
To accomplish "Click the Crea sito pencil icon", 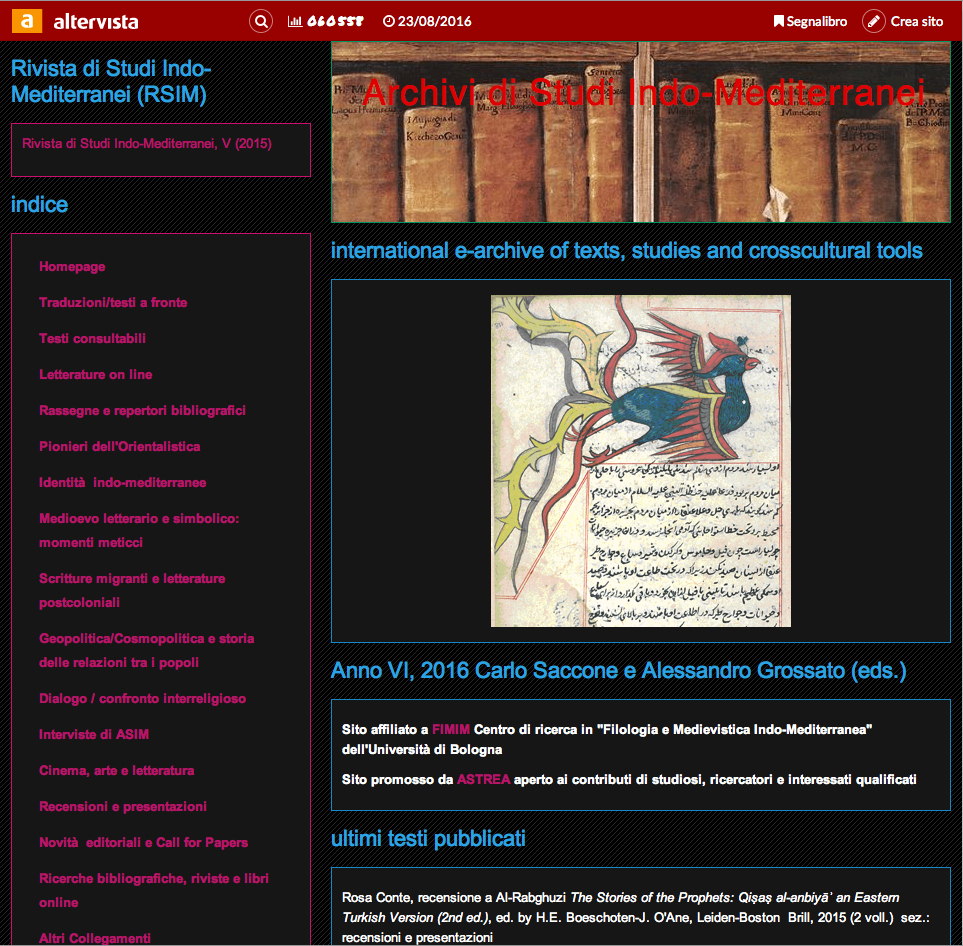I will tap(873, 22).
